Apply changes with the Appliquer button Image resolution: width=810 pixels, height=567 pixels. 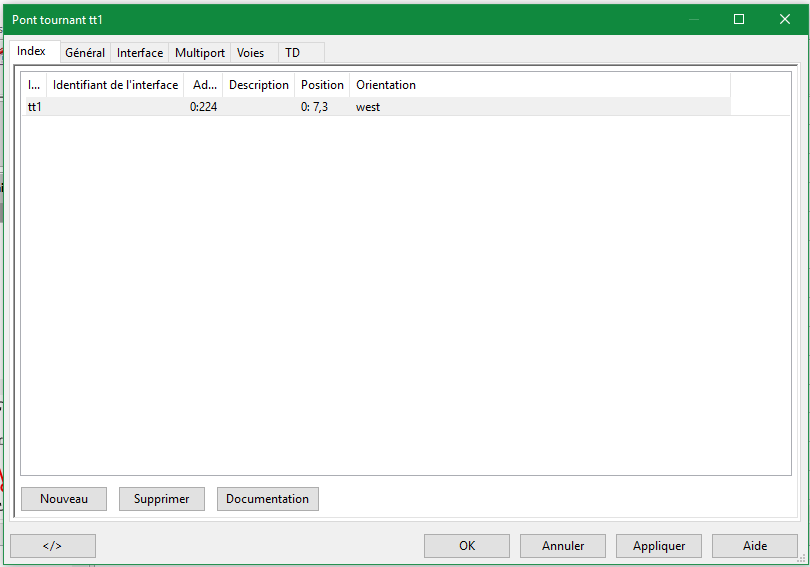[x=659, y=546]
